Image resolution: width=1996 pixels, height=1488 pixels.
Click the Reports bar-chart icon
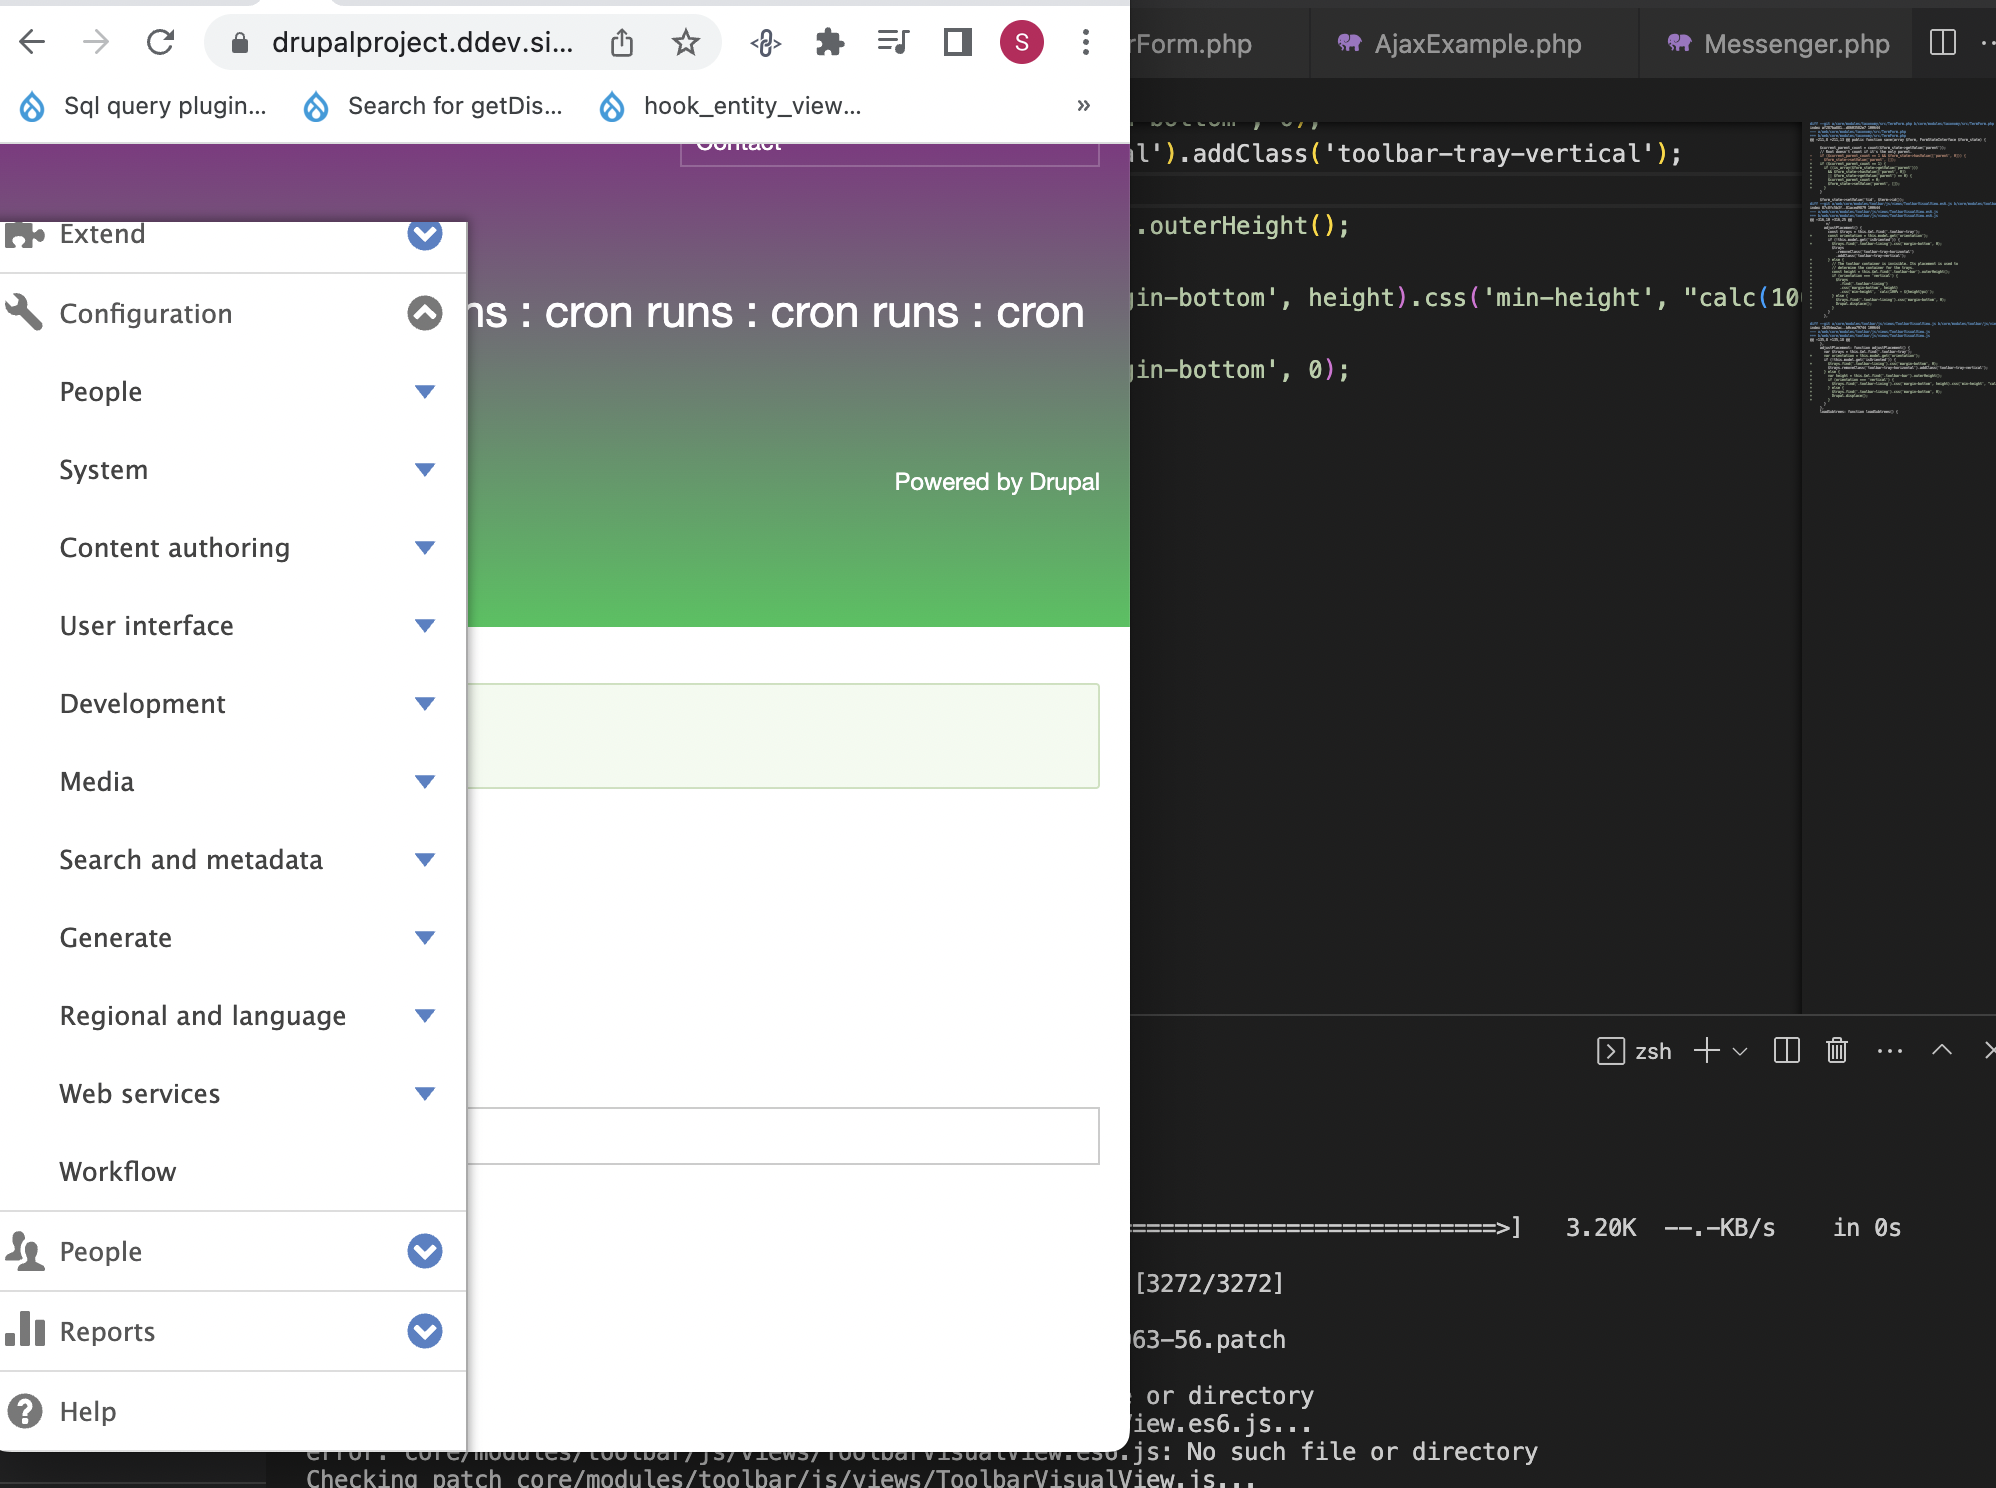point(25,1331)
